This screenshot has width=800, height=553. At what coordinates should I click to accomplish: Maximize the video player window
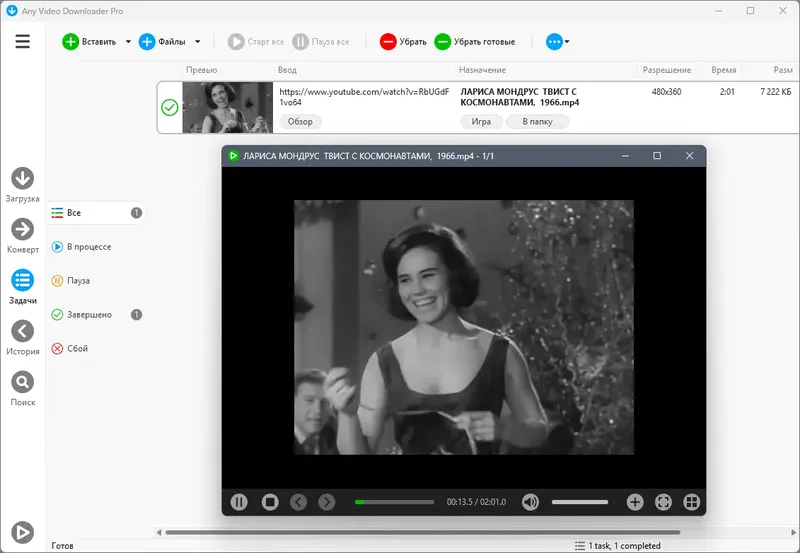point(657,156)
